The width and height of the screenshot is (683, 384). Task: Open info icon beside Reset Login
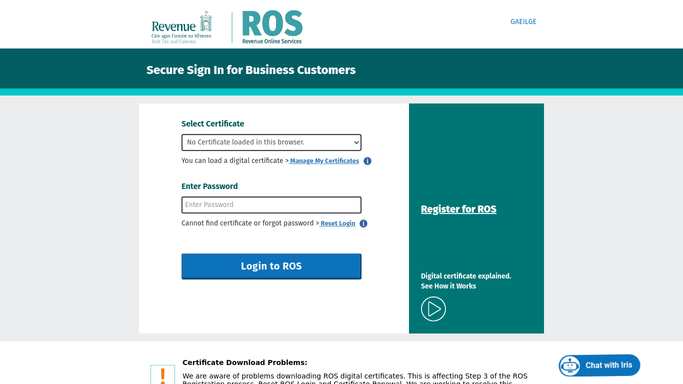[364, 223]
